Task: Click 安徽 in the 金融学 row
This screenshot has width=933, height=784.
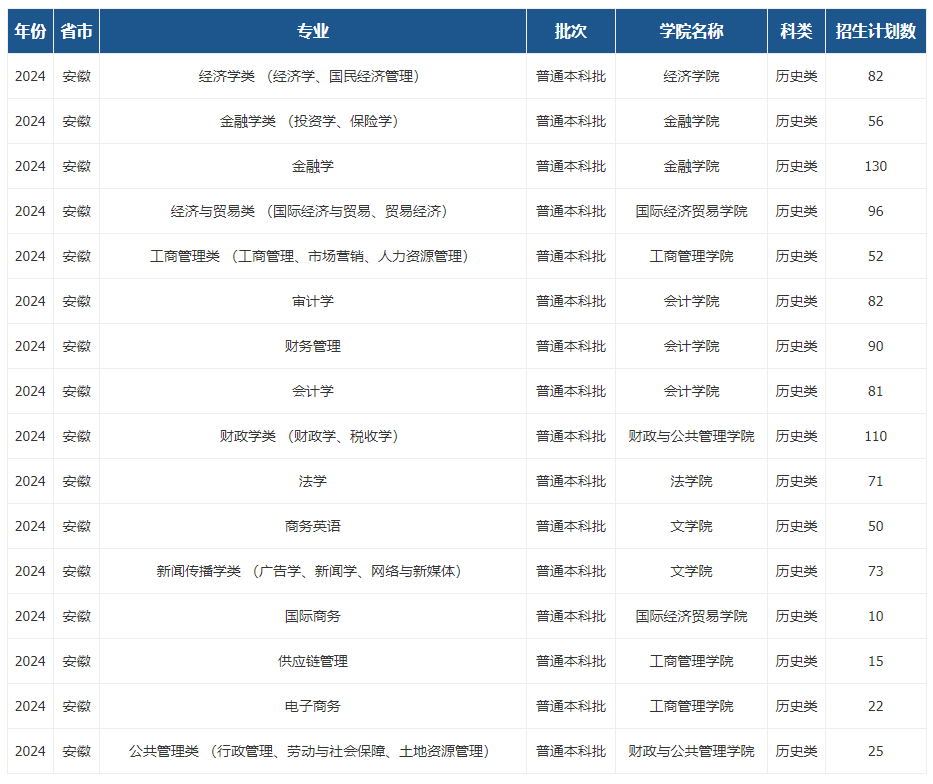Action: coord(77,167)
